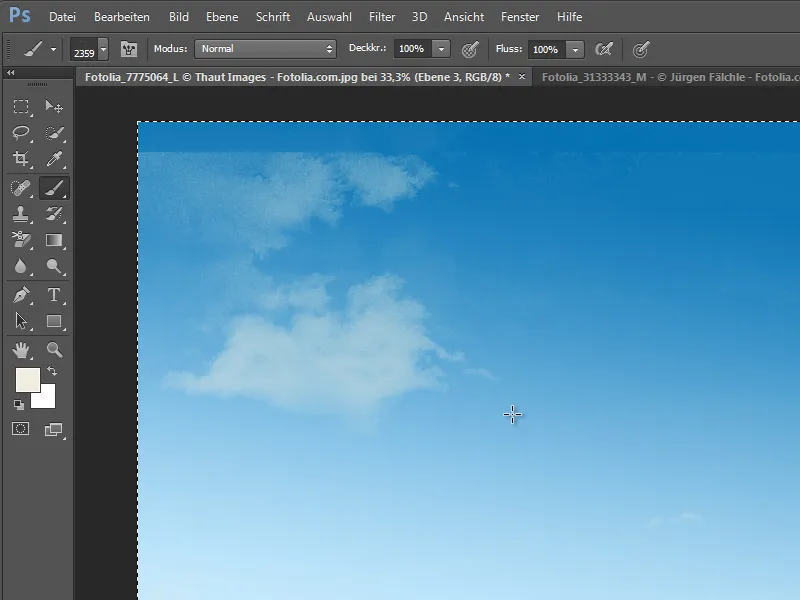800x600 pixels.
Task: Select the Hand tool
Action: [21, 350]
